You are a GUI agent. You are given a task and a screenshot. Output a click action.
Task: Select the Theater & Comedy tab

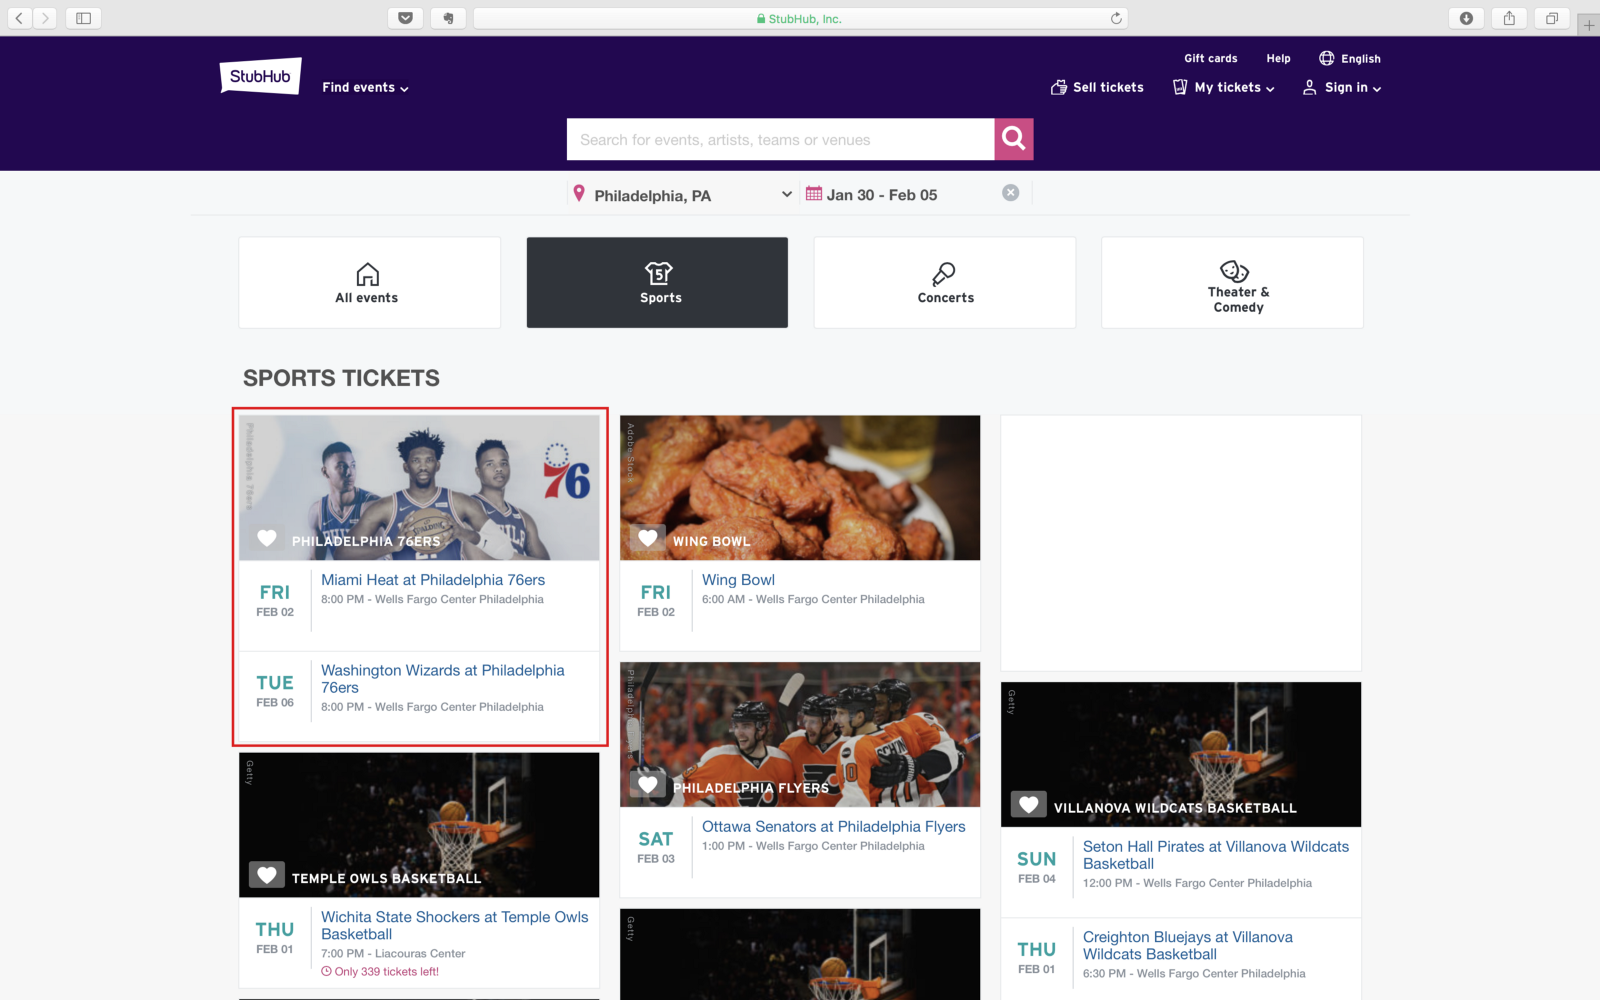tap(1232, 282)
